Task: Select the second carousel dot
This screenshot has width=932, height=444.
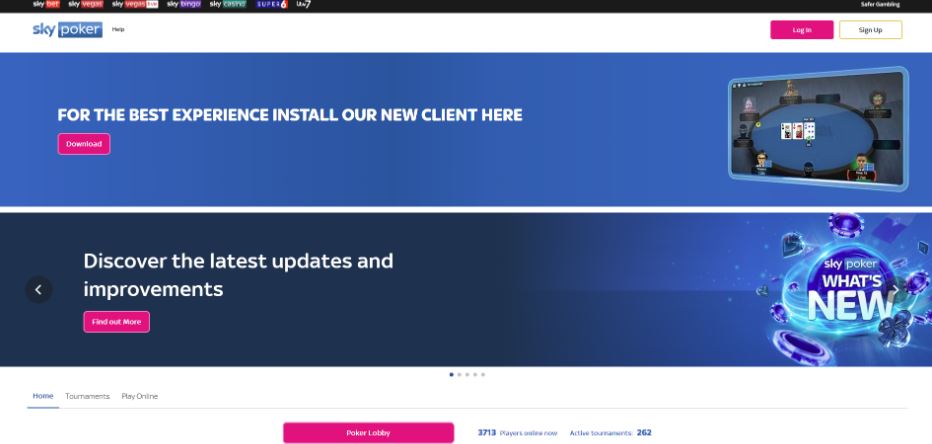Action: pyautogui.click(x=459, y=374)
